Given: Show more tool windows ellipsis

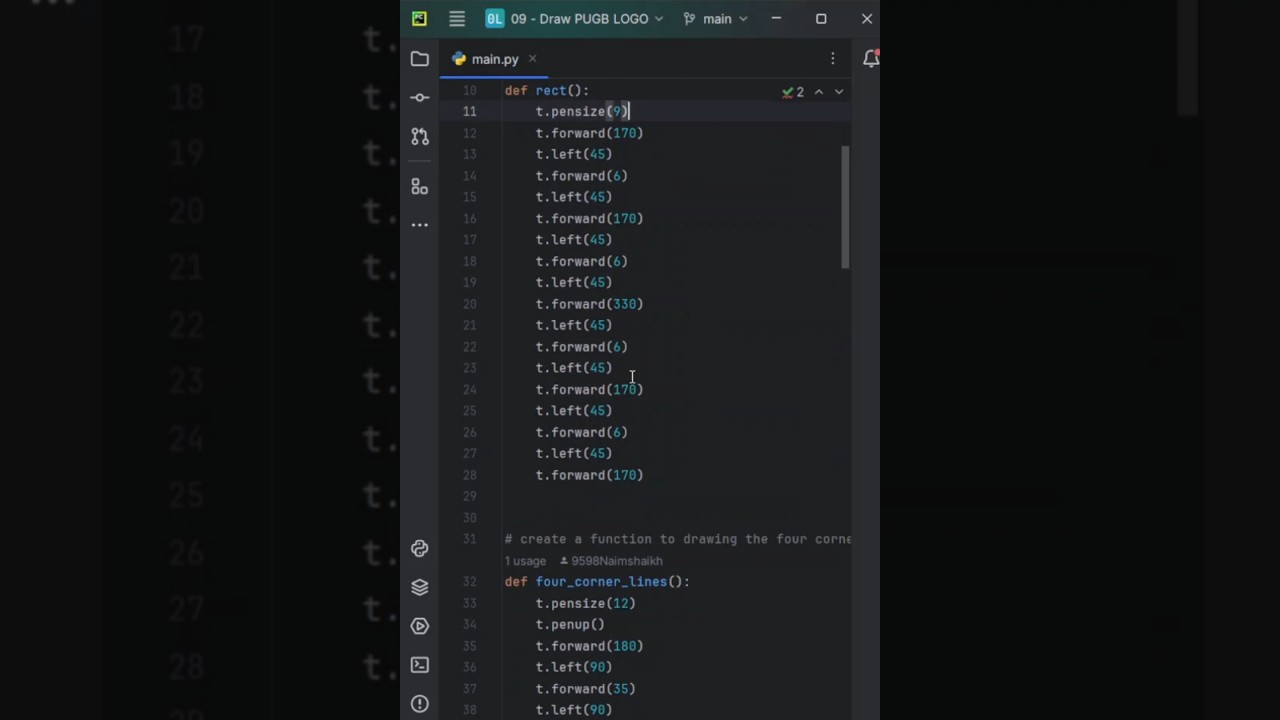Looking at the screenshot, I should tap(420, 225).
